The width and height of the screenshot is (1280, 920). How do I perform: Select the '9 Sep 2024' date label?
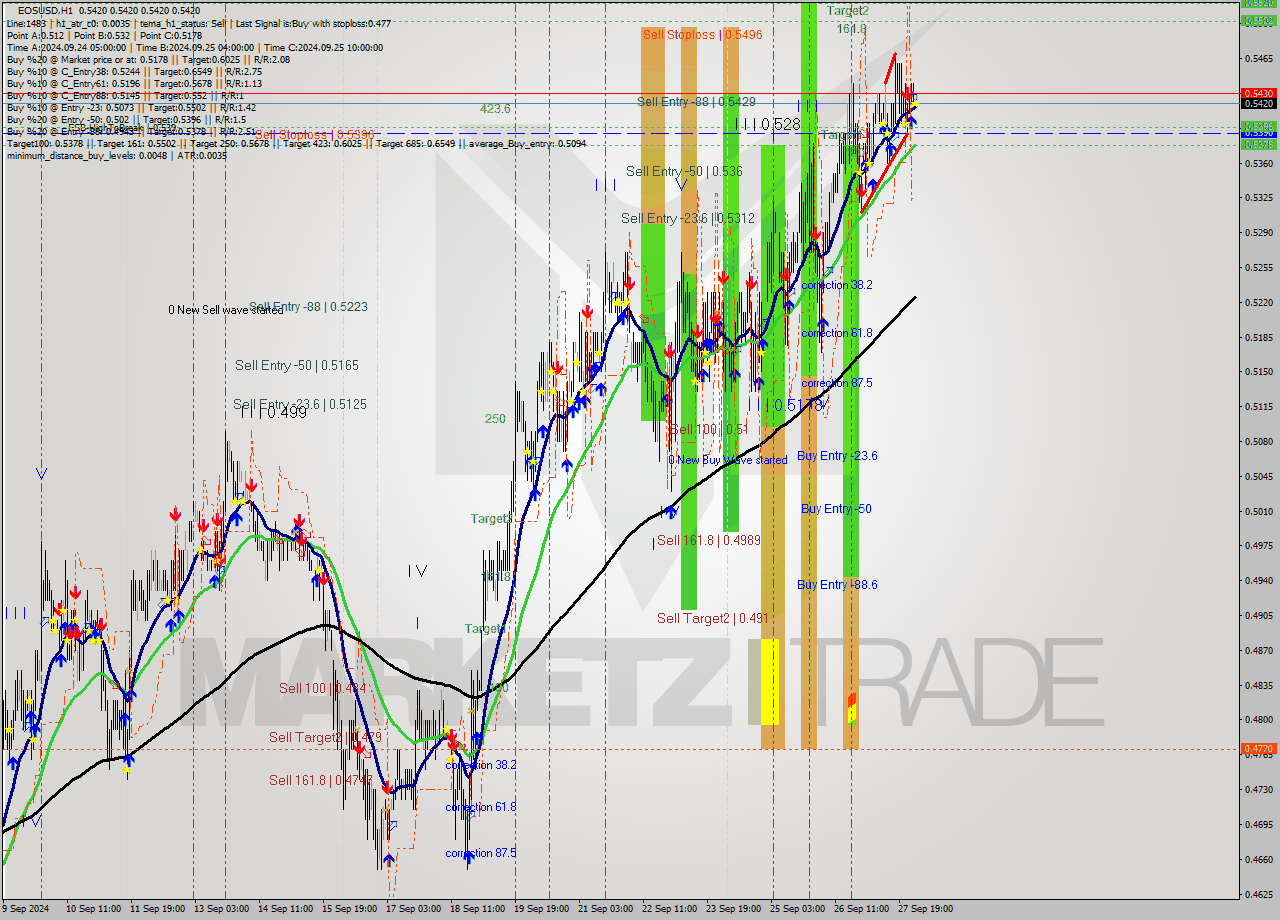[x=25, y=909]
